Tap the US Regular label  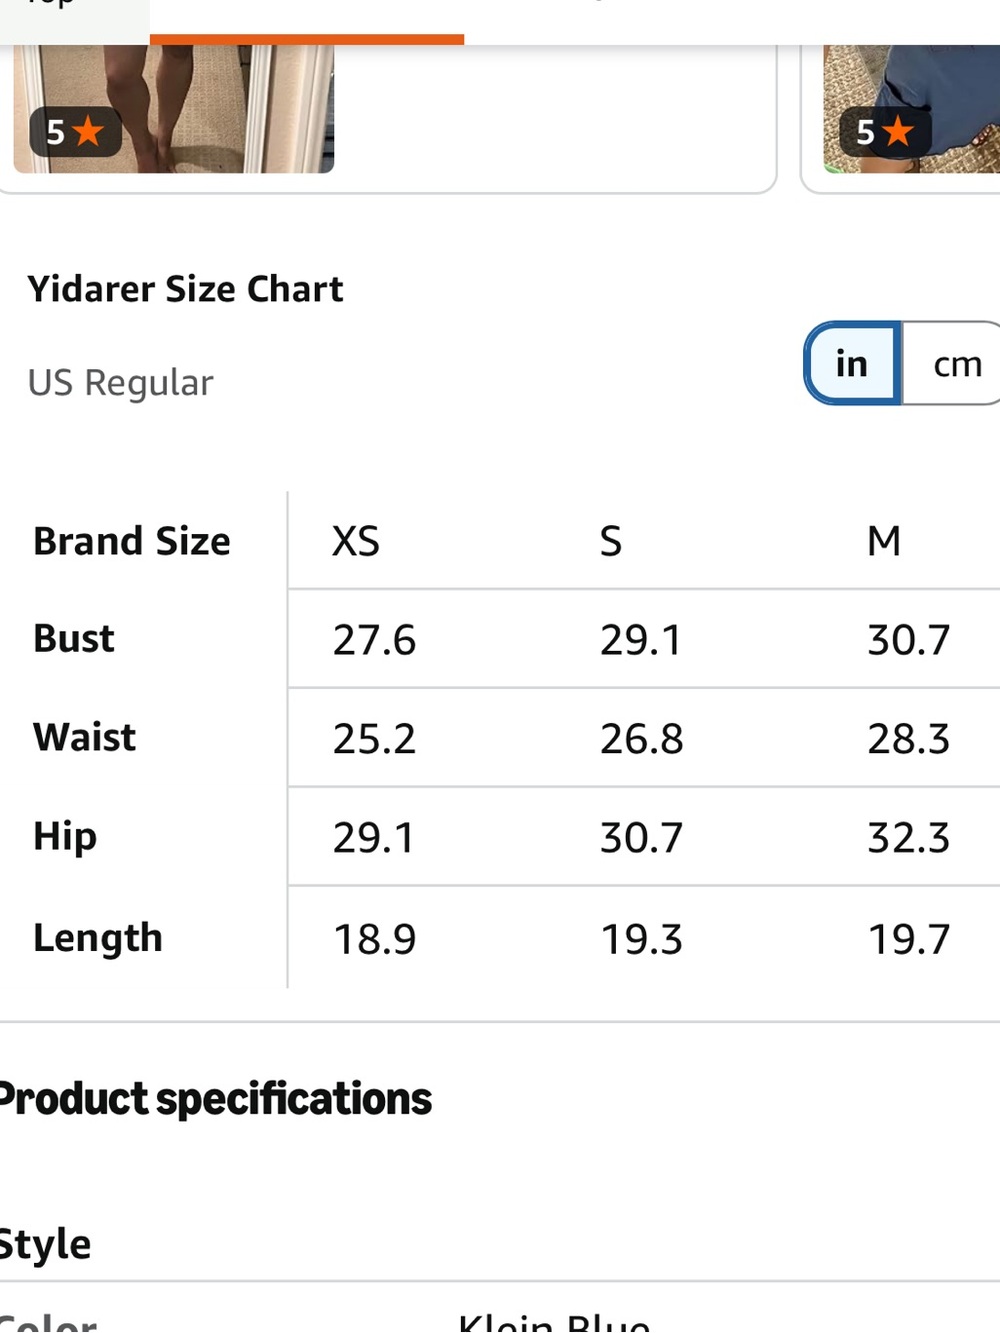(121, 383)
